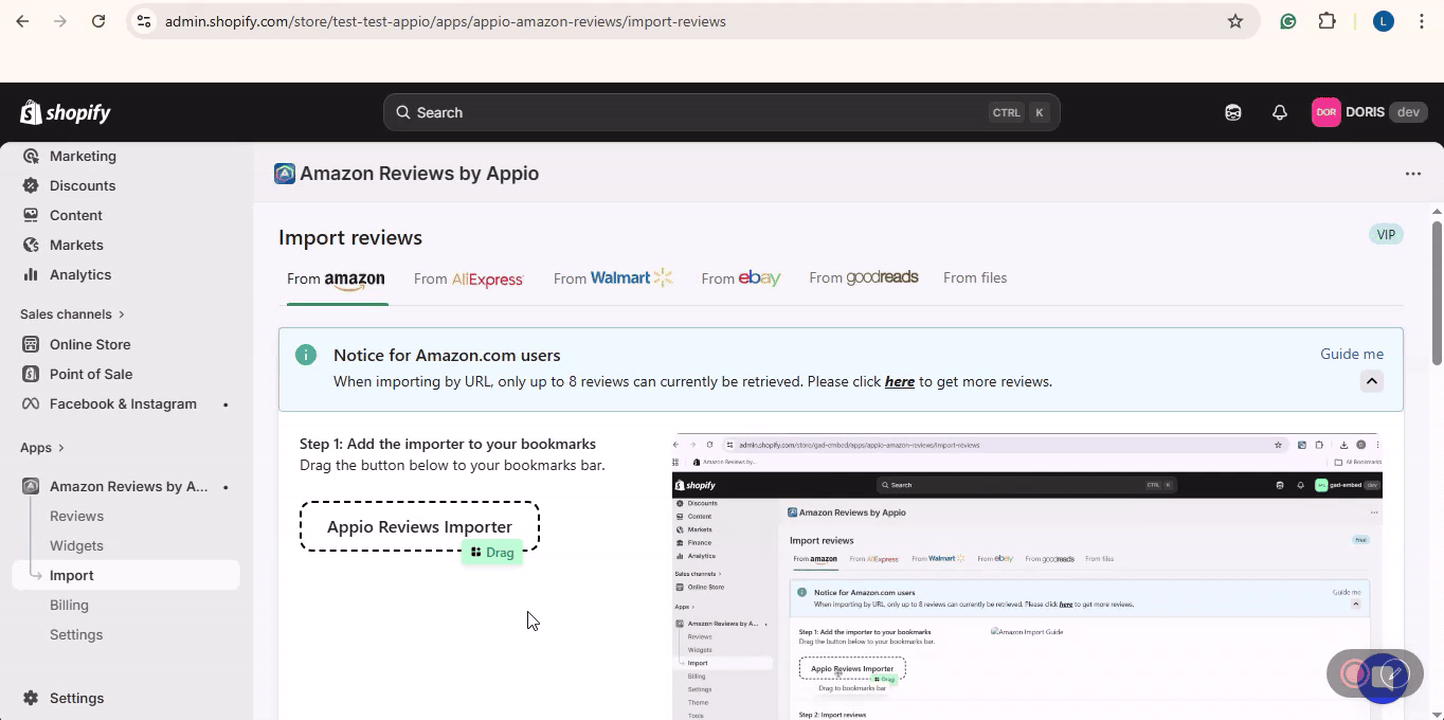1444x720 pixels.
Task: Click the VIP plan badge
Action: coord(1386,235)
